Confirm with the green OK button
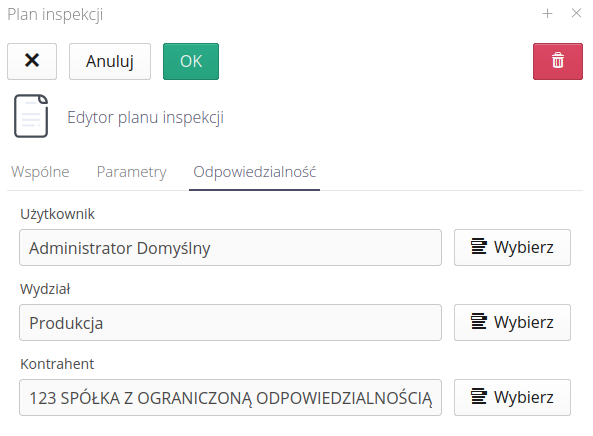 coord(191,61)
